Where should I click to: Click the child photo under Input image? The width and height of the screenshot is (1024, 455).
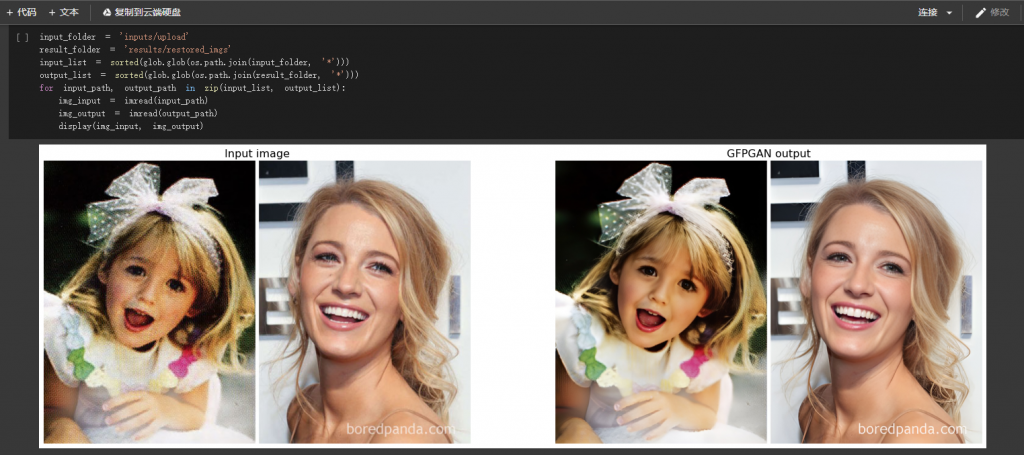click(x=150, y=302)
